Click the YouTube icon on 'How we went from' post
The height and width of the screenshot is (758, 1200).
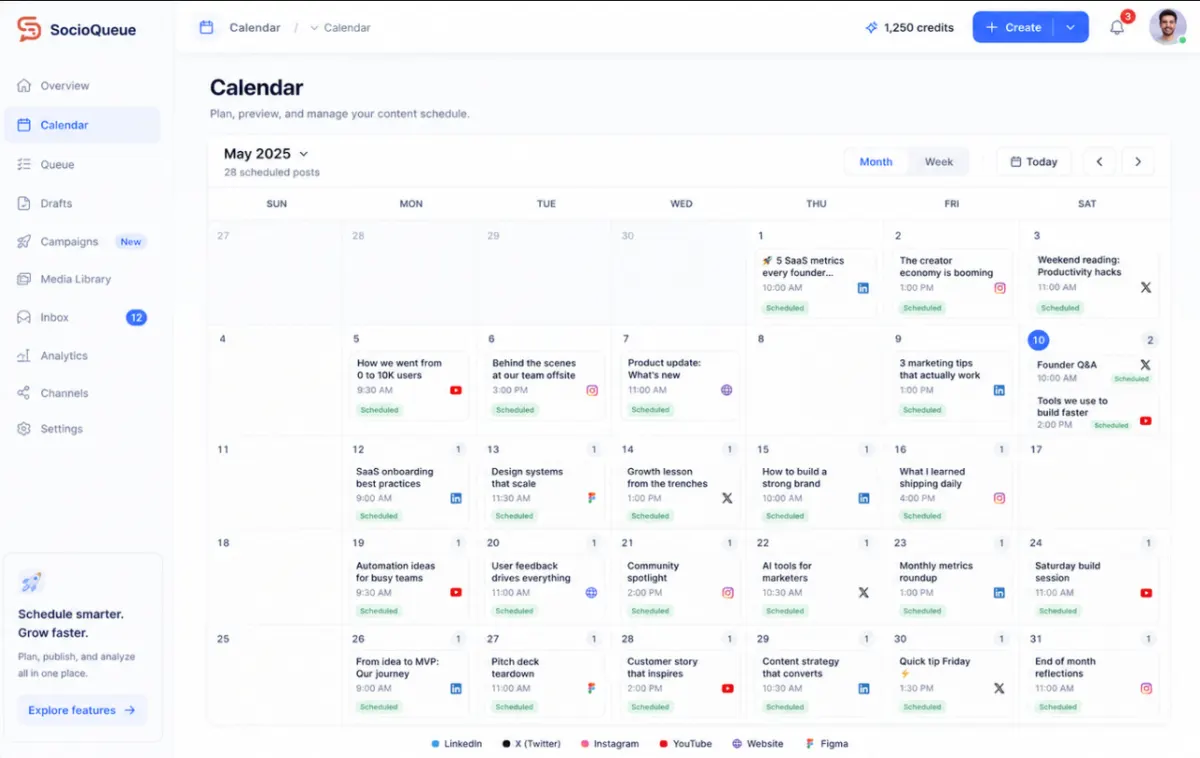(456, 390)
